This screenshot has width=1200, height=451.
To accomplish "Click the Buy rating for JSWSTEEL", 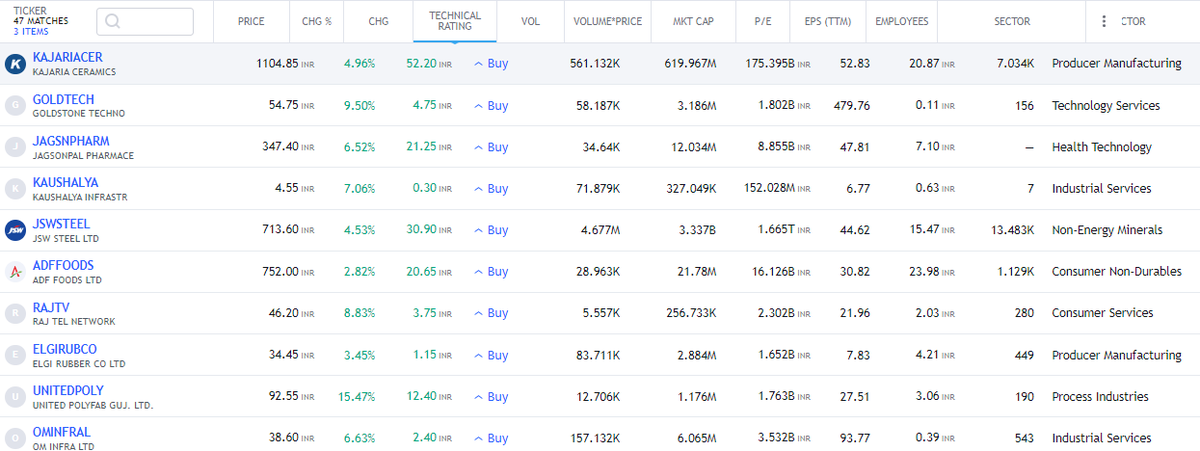I will point(491,230).
